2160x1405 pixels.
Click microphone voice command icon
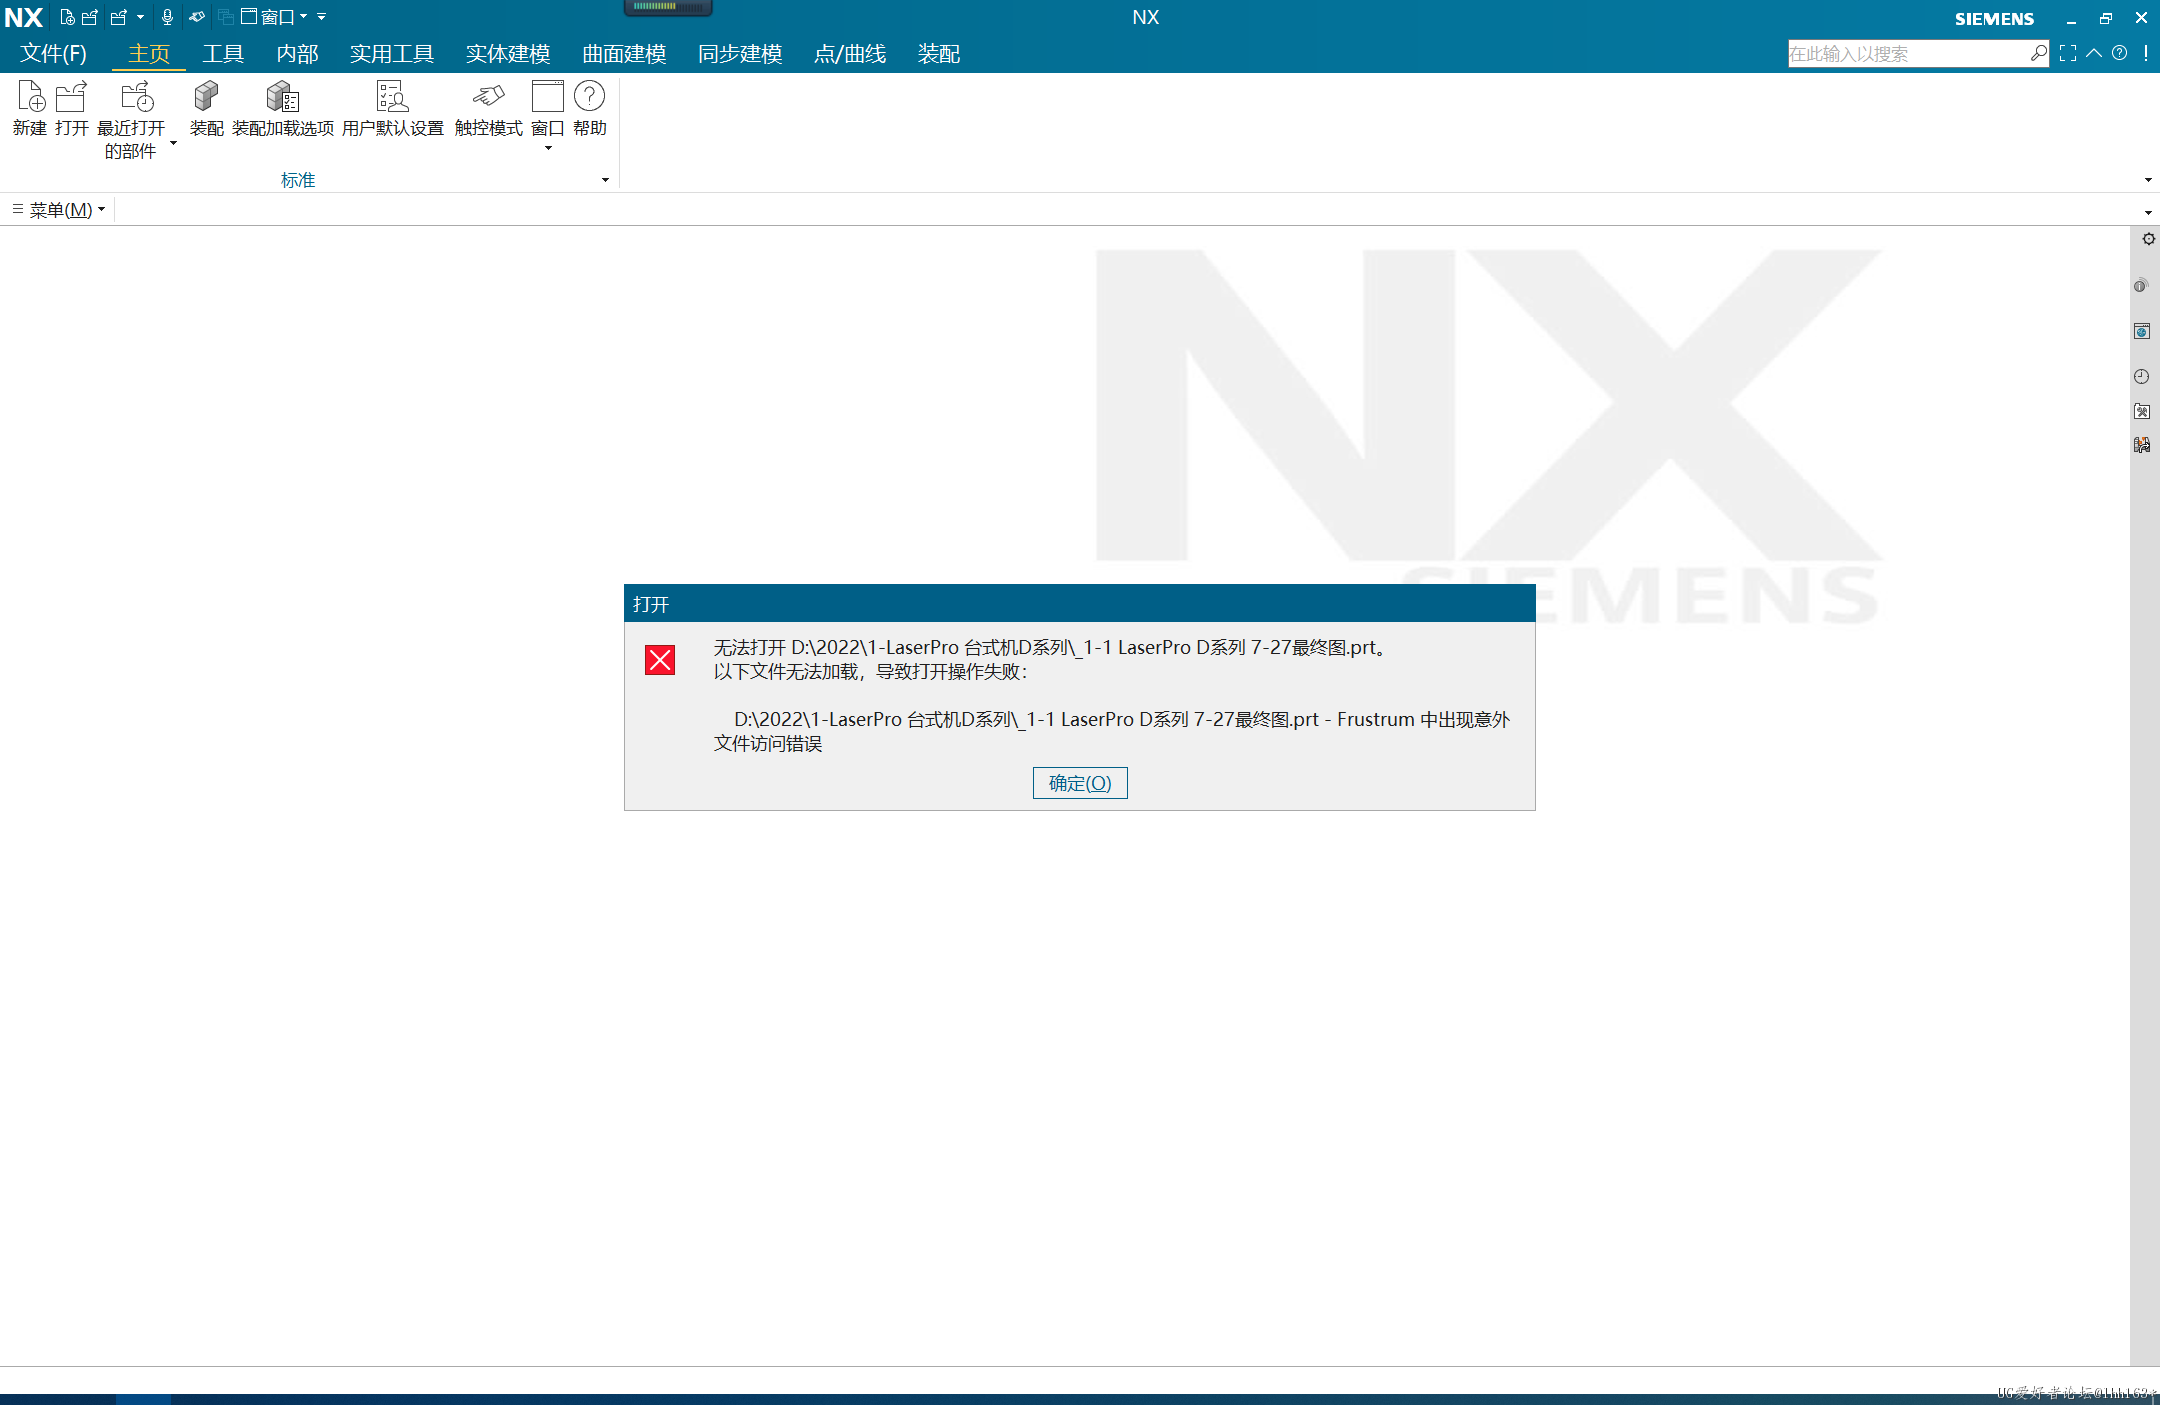tap(167, 17)
